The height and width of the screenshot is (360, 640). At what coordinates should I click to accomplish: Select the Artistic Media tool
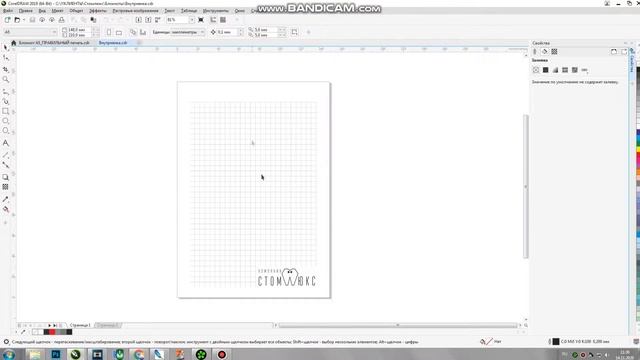point(6,101)
